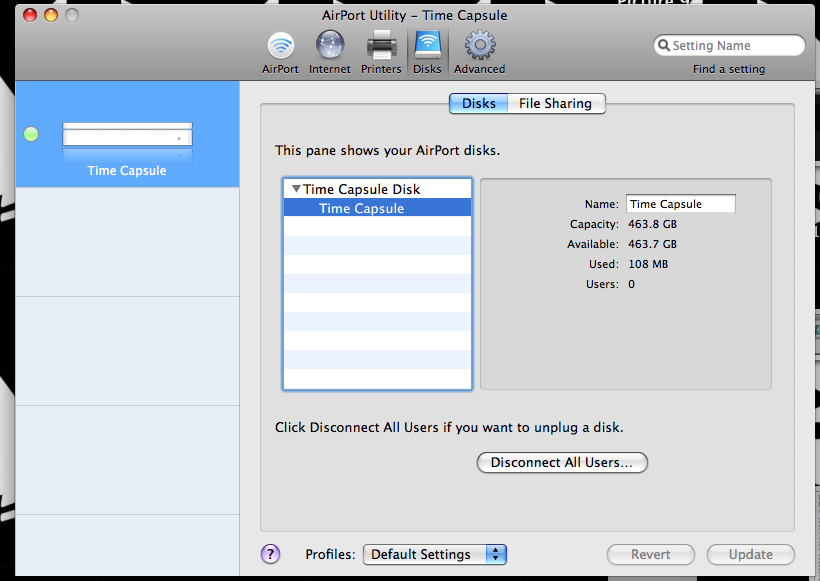Click the window title AirPort Utility – Time Capsule
The image size is (820, 581).
click(415, 15)
